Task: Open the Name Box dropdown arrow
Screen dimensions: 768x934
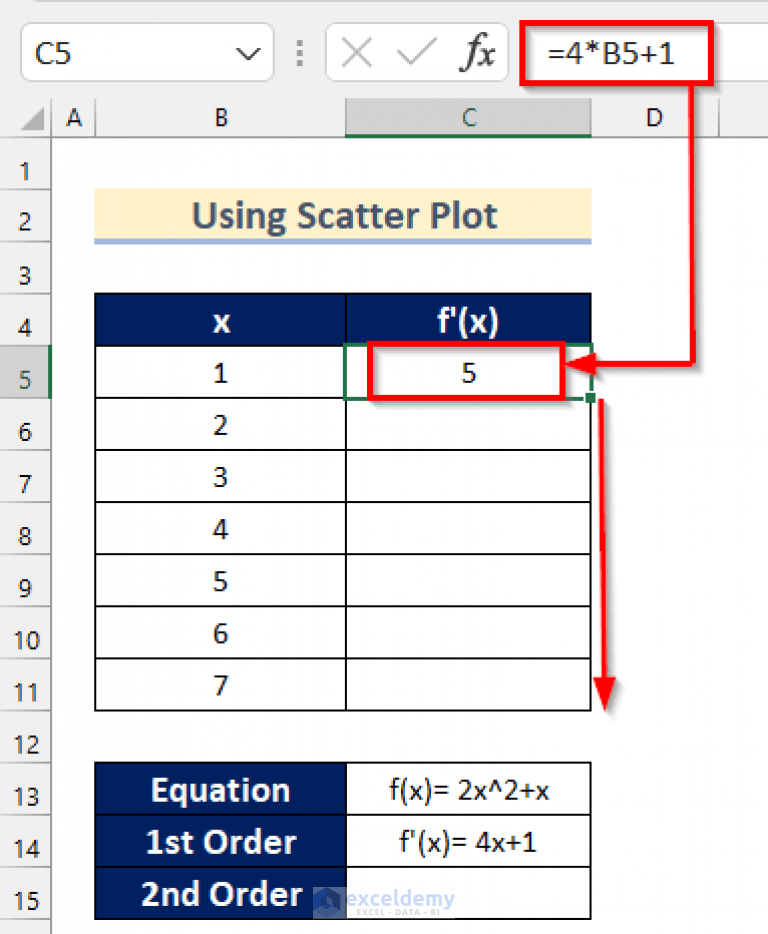Action: pos(248,53)
